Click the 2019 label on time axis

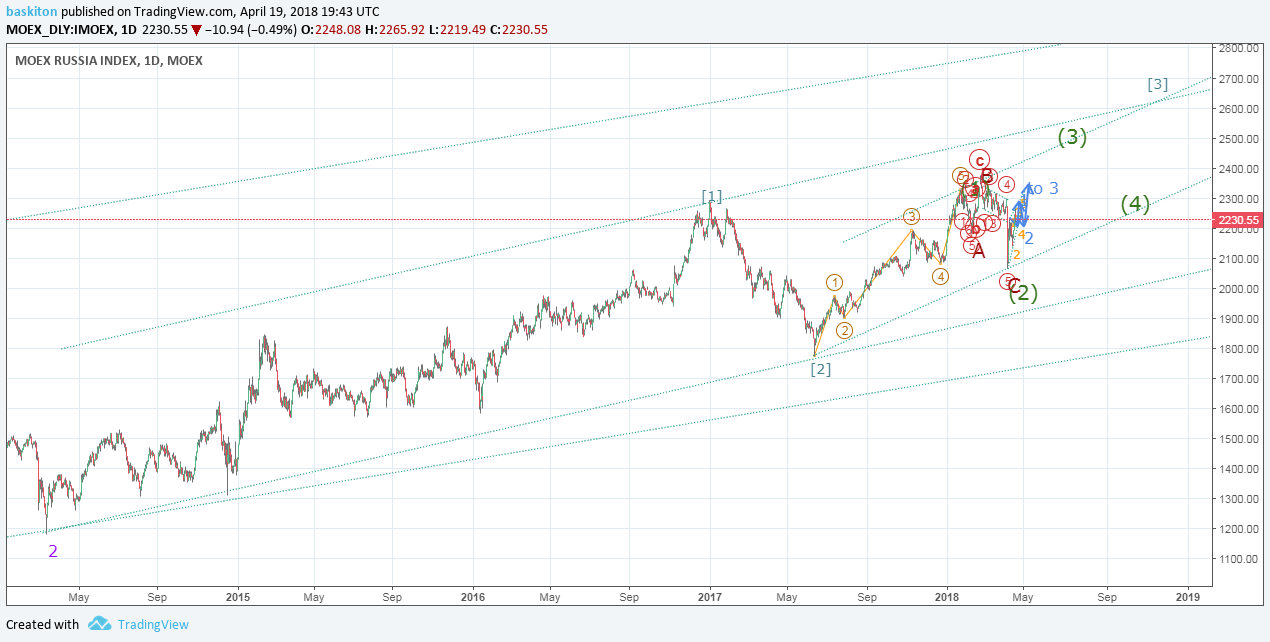(1188, 595)
